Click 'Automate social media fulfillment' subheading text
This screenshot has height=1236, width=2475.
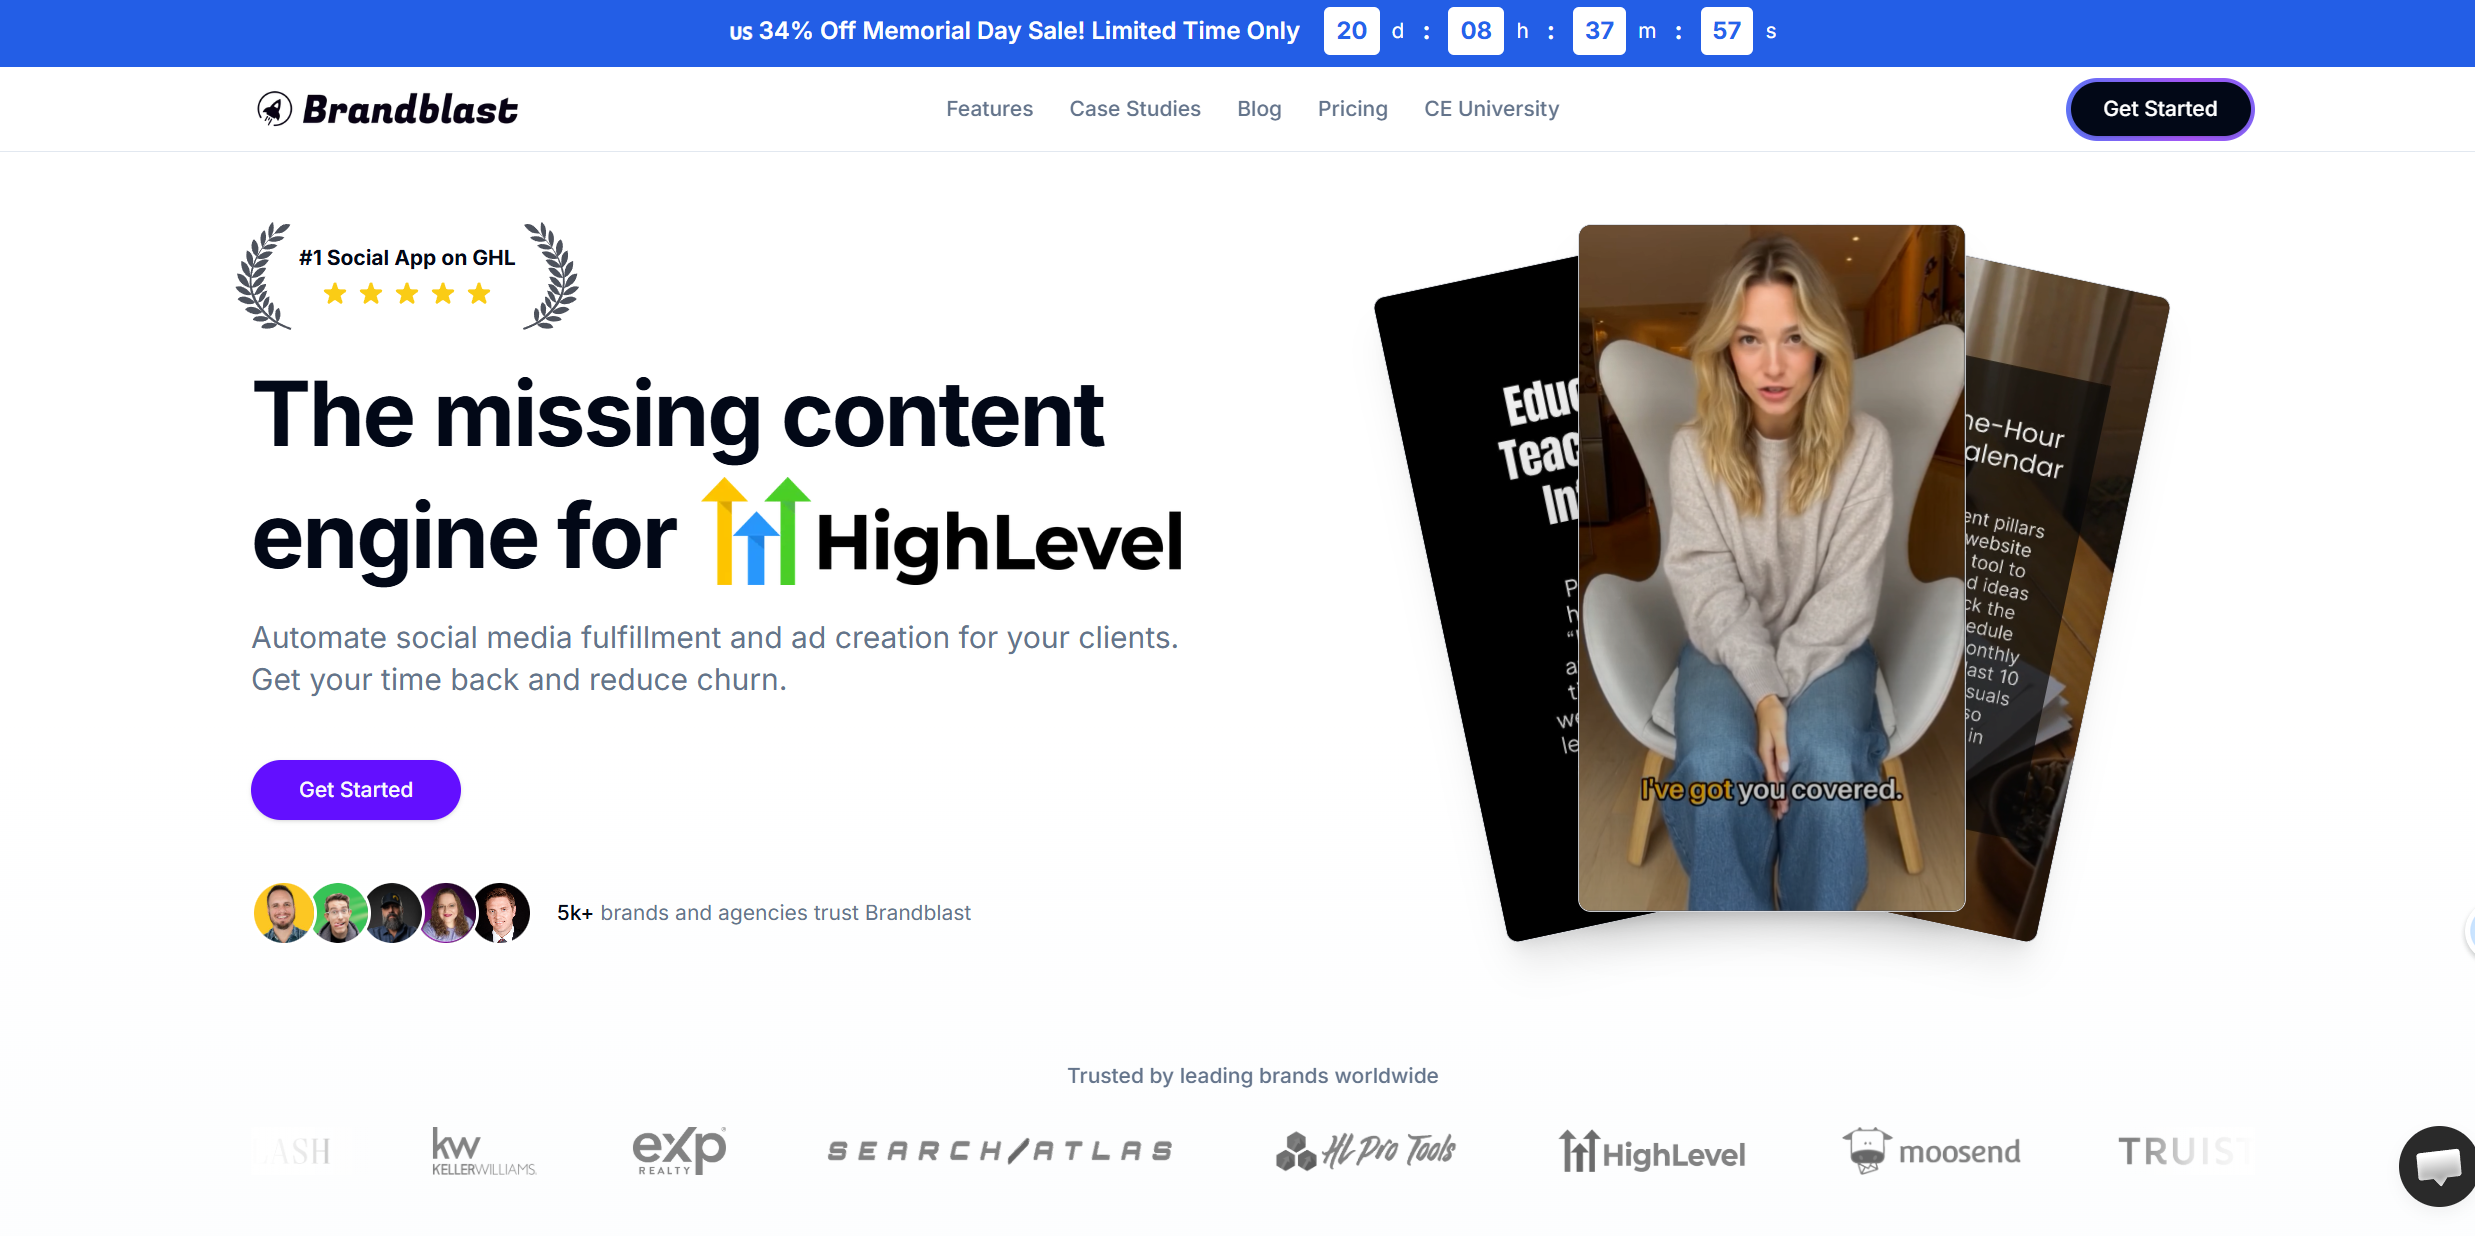pos(715,659)
